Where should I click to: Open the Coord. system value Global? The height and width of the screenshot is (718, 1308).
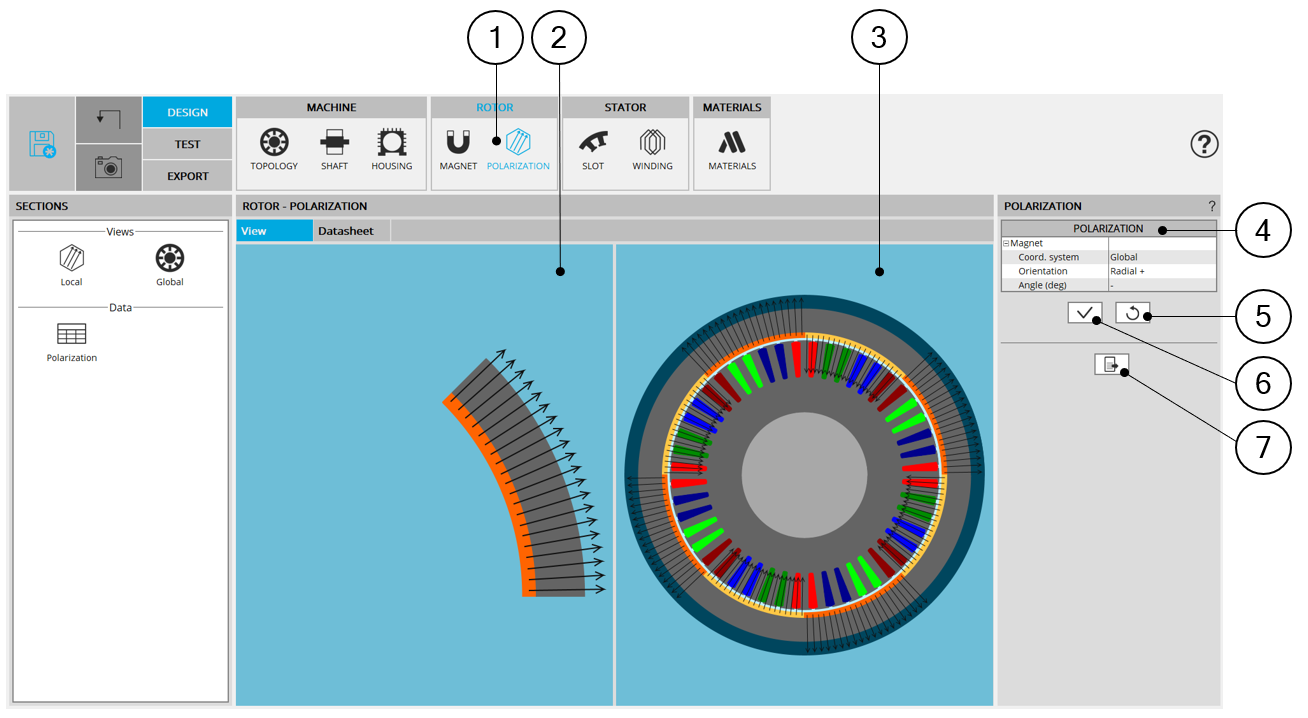[1161, 257]
